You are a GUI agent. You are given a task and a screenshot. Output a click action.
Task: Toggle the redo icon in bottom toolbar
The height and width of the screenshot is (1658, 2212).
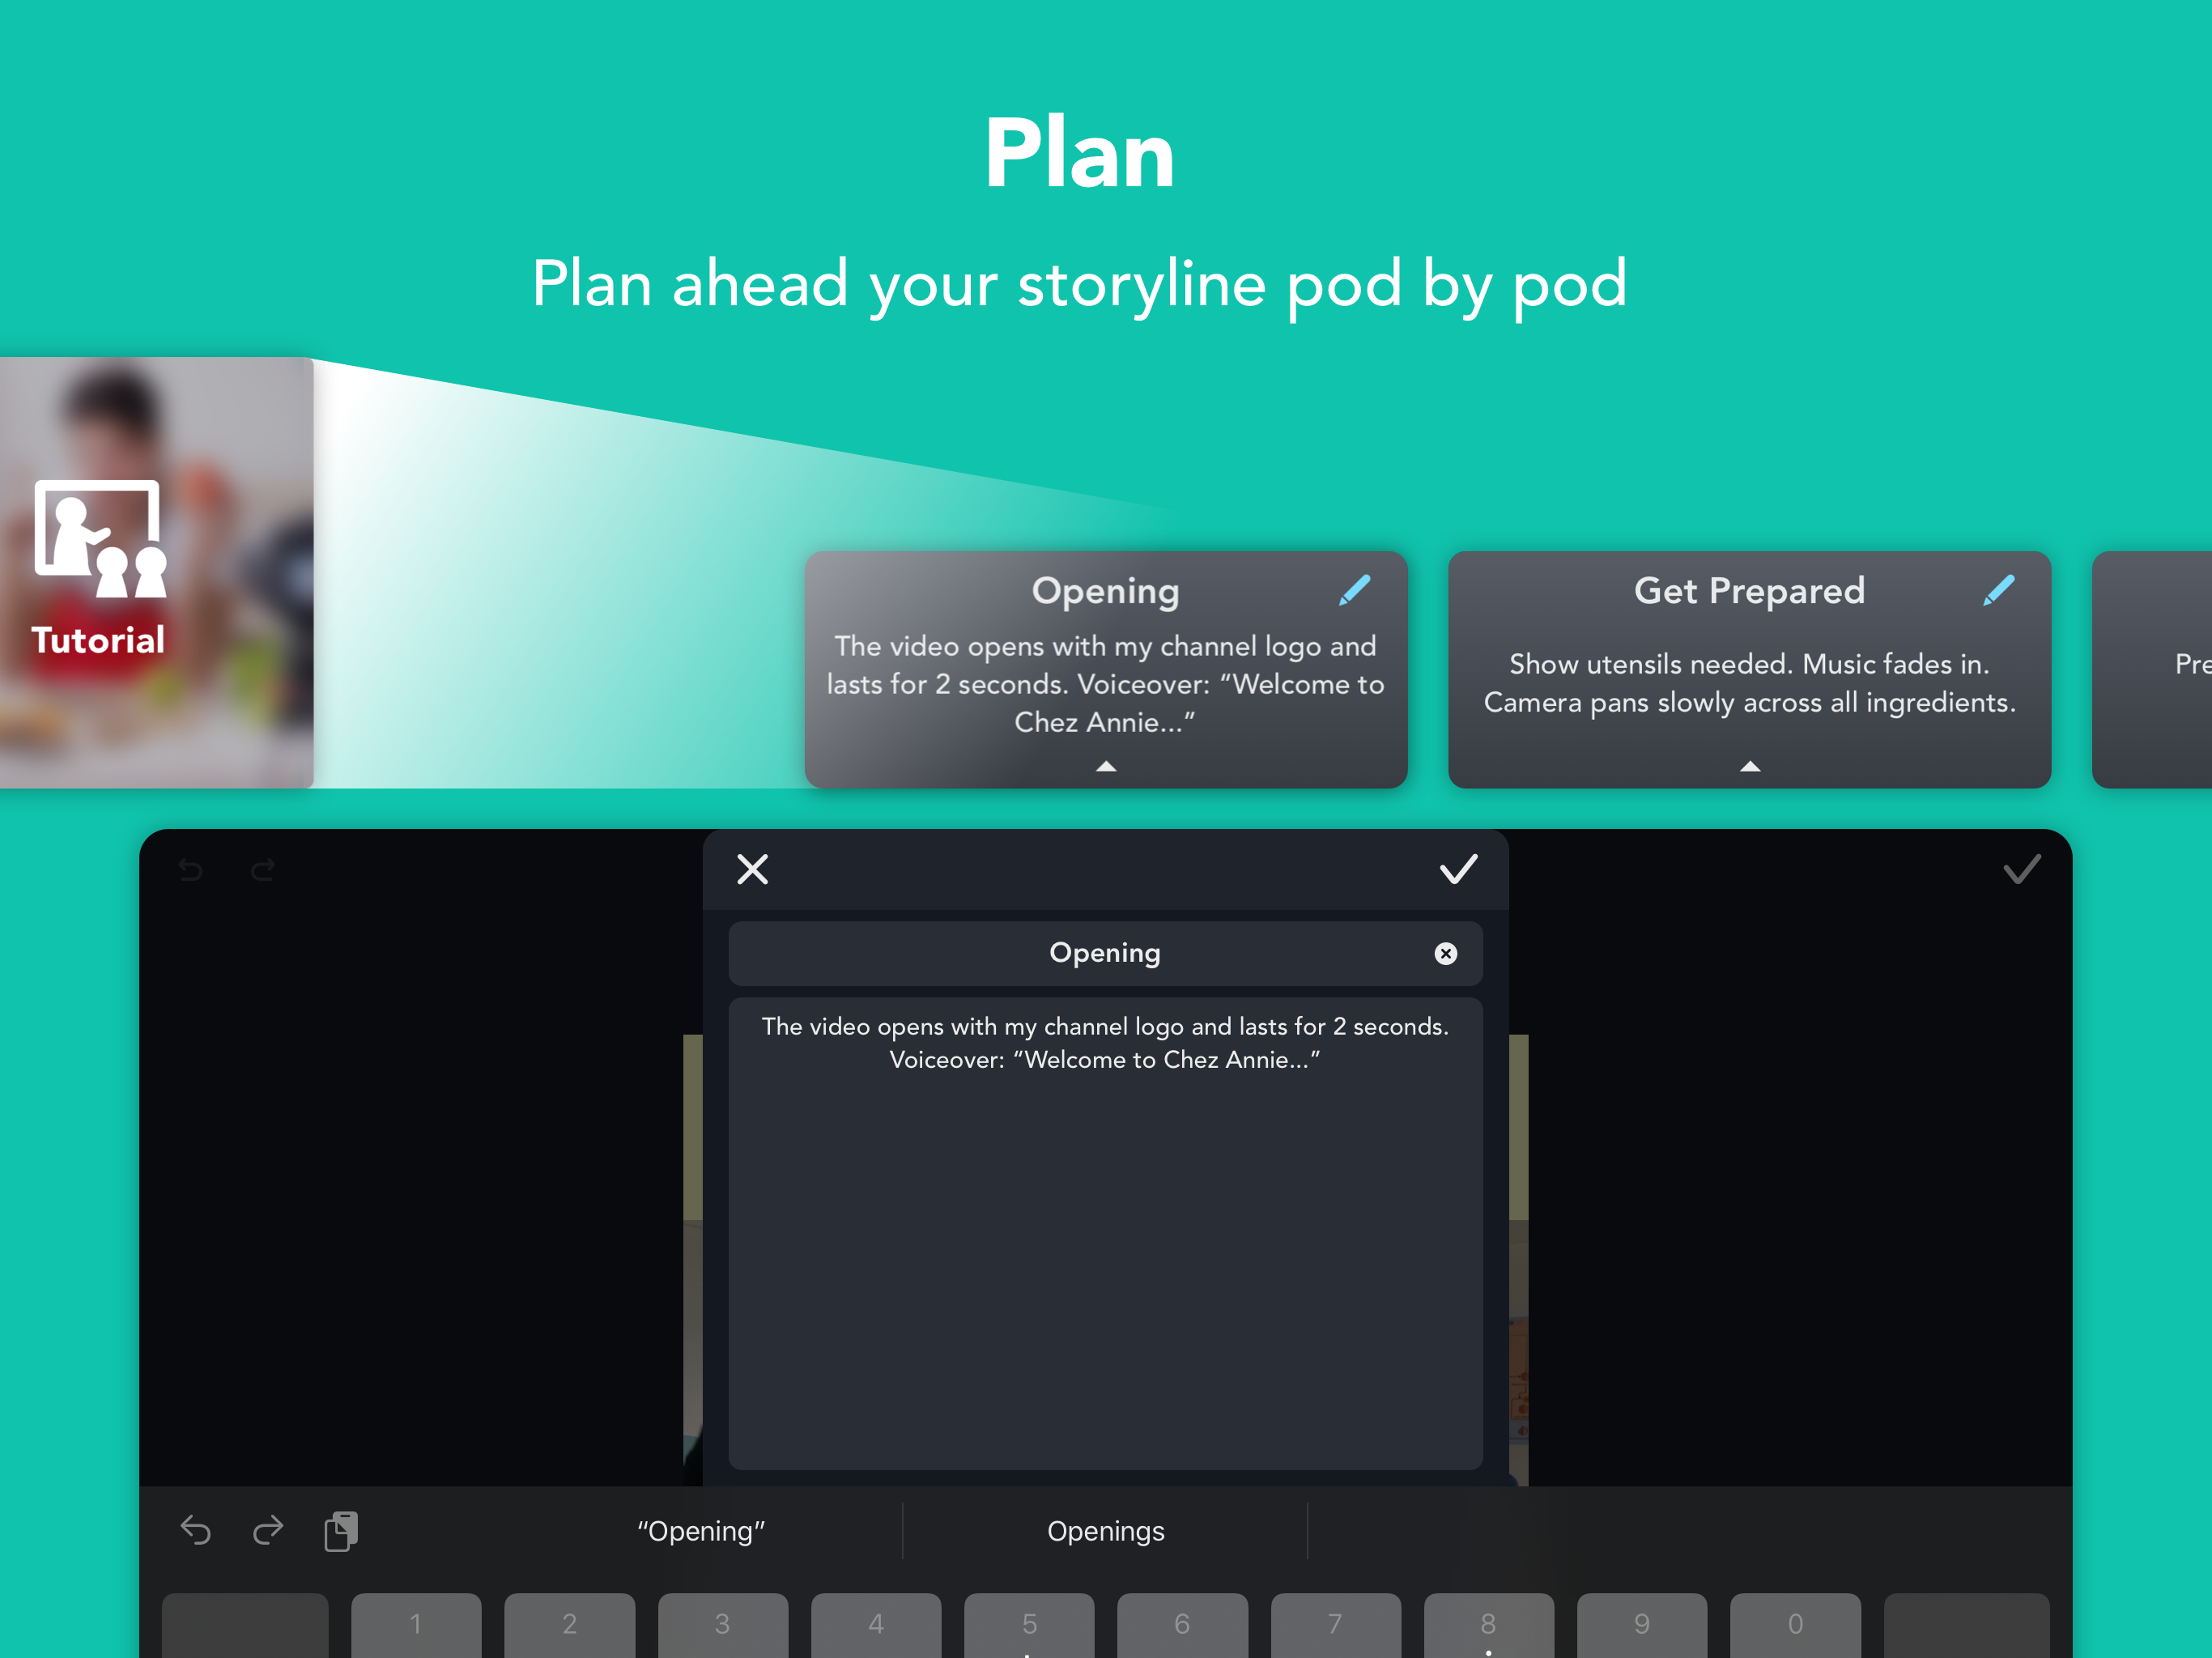(x=266, y=1531)
